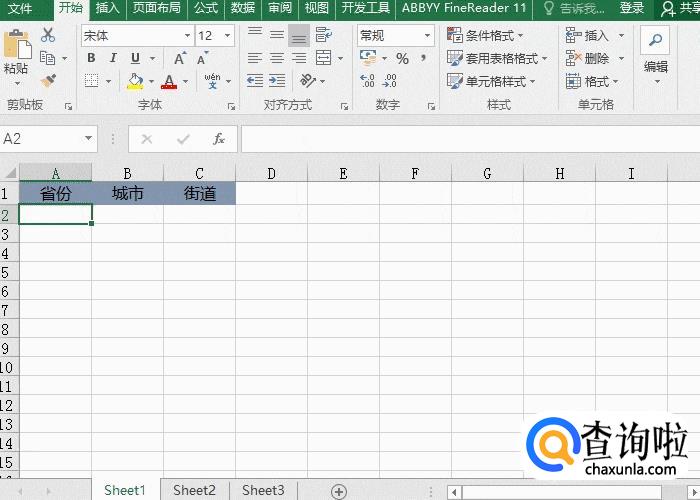Click the Increase Indent icon
The width and height of the screenshot is (700, 500).
point(277,81)
